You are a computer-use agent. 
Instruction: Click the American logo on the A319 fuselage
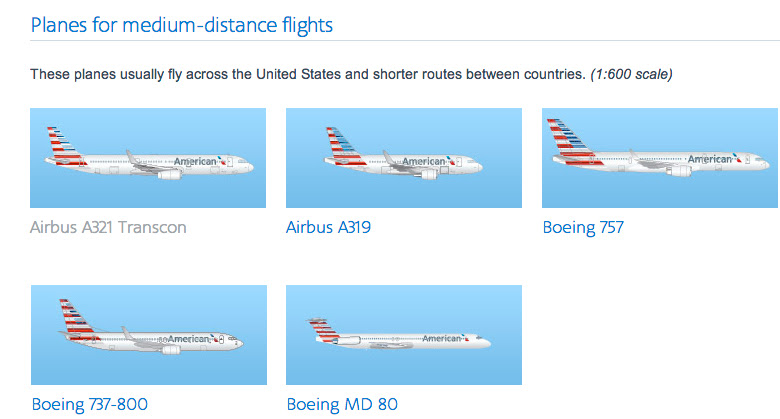(423, 161)
